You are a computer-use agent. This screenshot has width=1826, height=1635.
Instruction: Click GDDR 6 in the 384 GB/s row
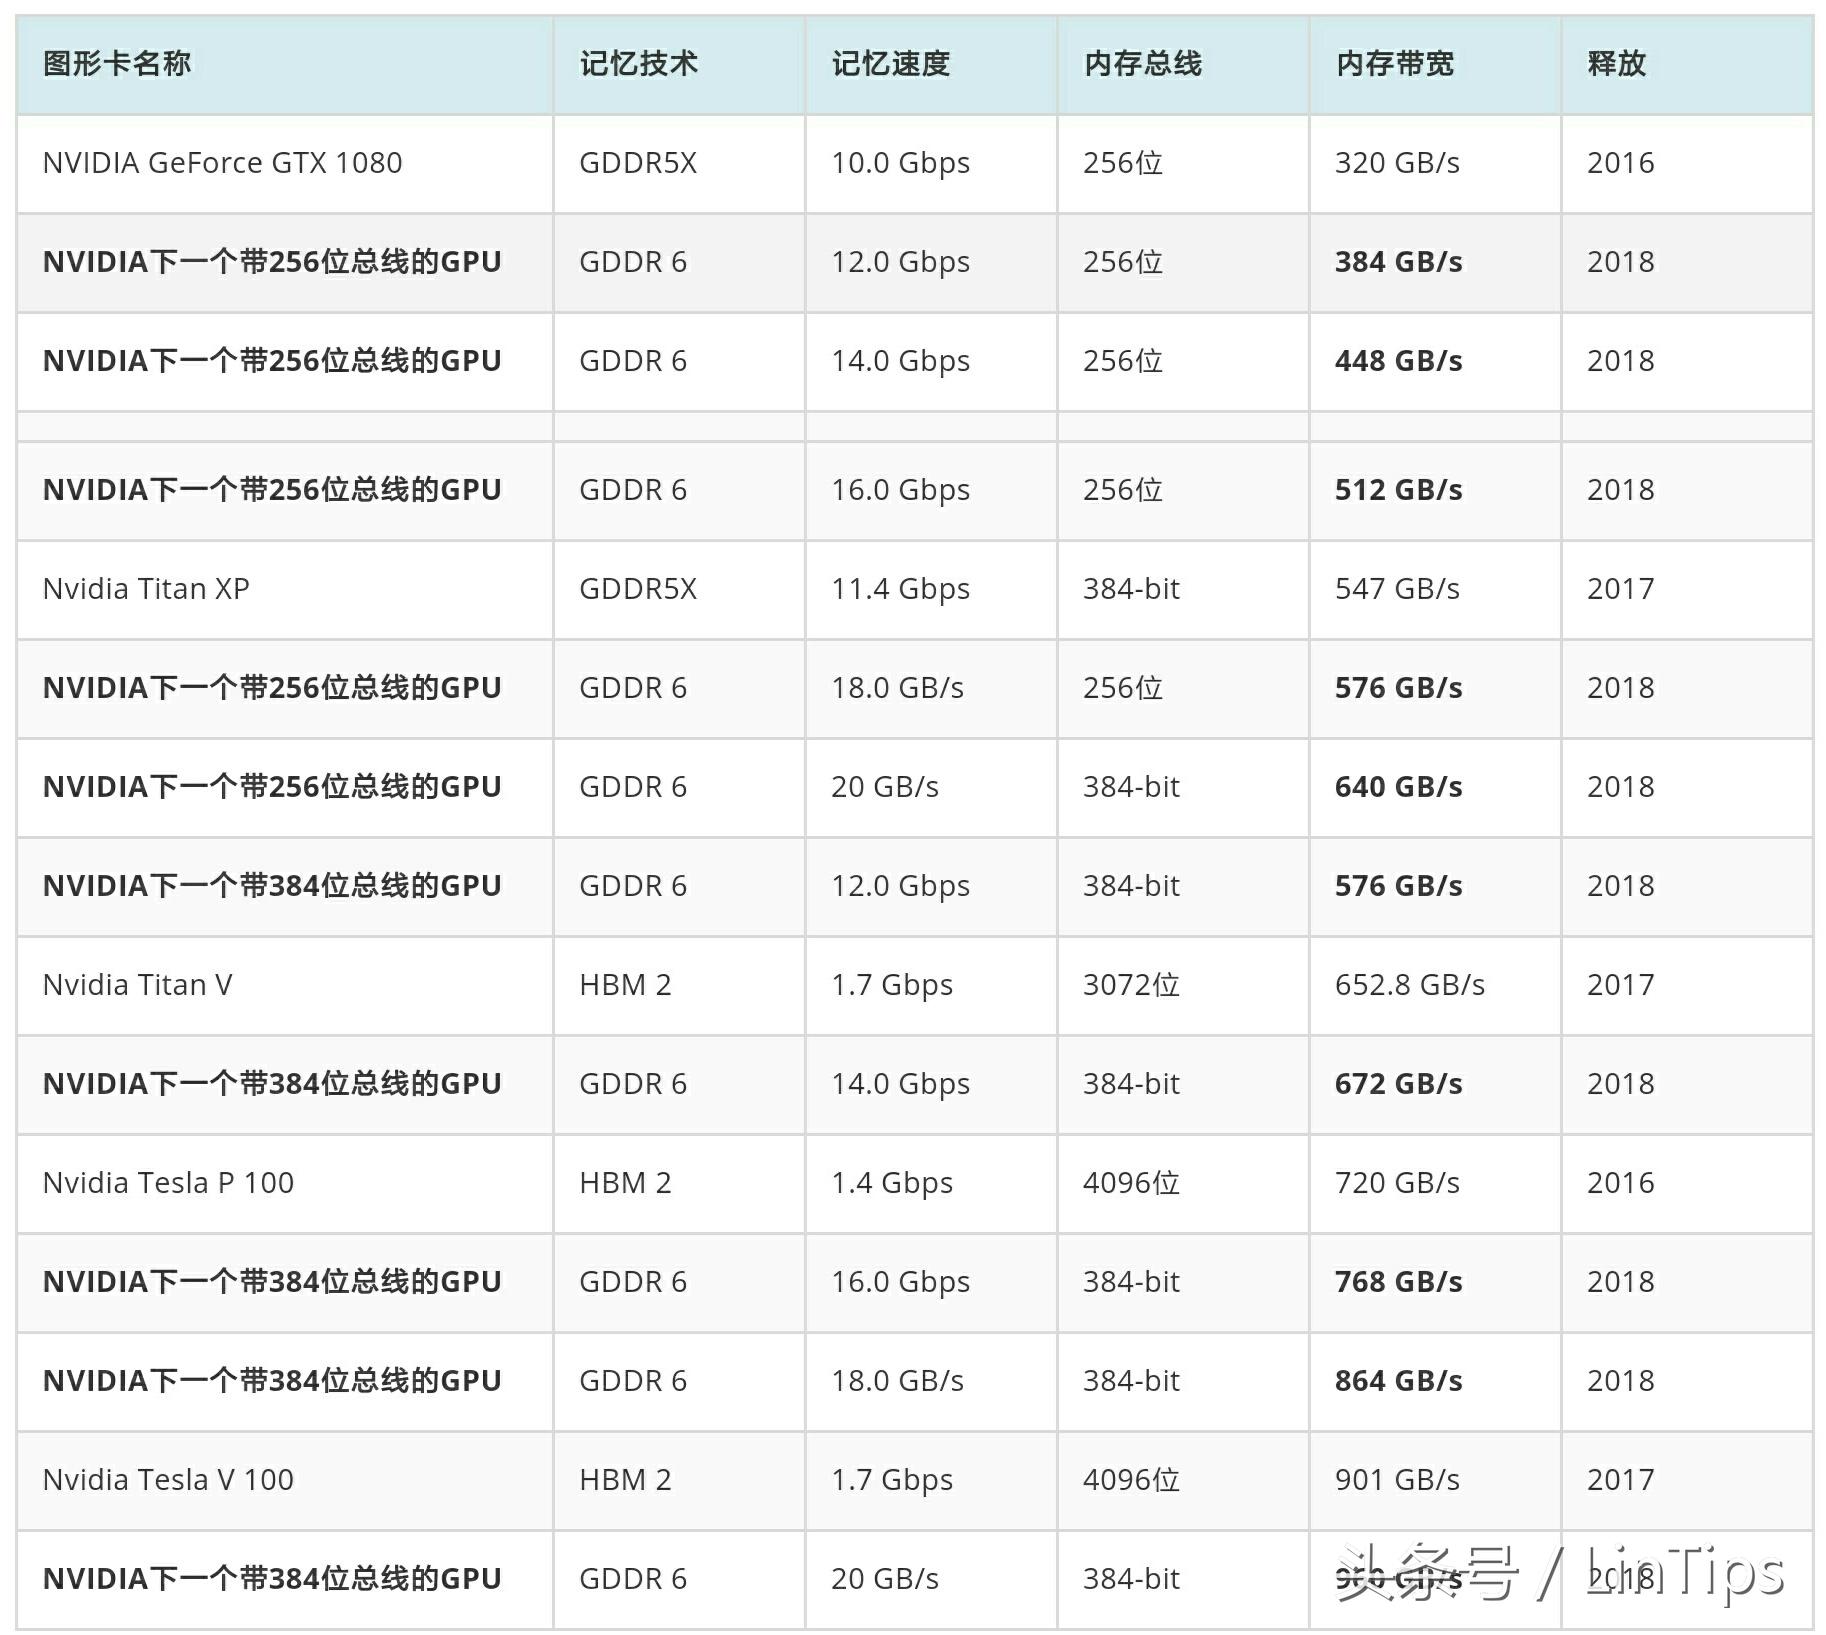click(x=633, y=262)
